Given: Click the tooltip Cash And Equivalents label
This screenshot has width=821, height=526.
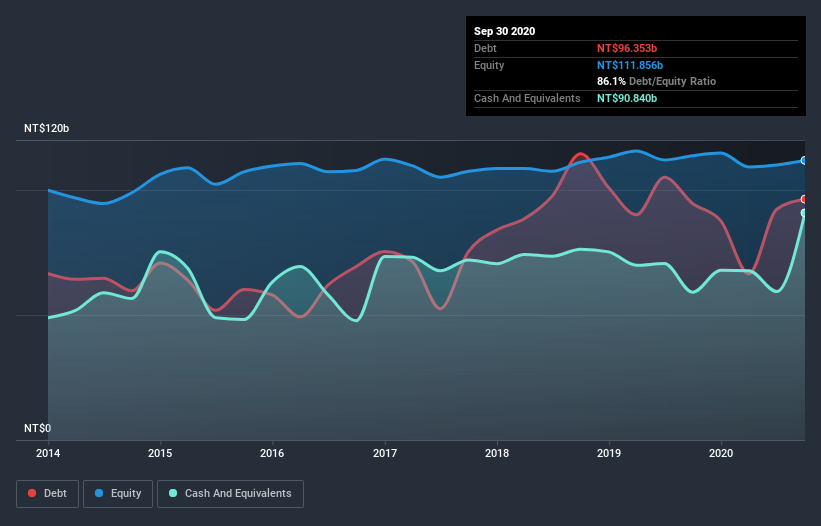Looking at the screenshot, I should 527,98.
